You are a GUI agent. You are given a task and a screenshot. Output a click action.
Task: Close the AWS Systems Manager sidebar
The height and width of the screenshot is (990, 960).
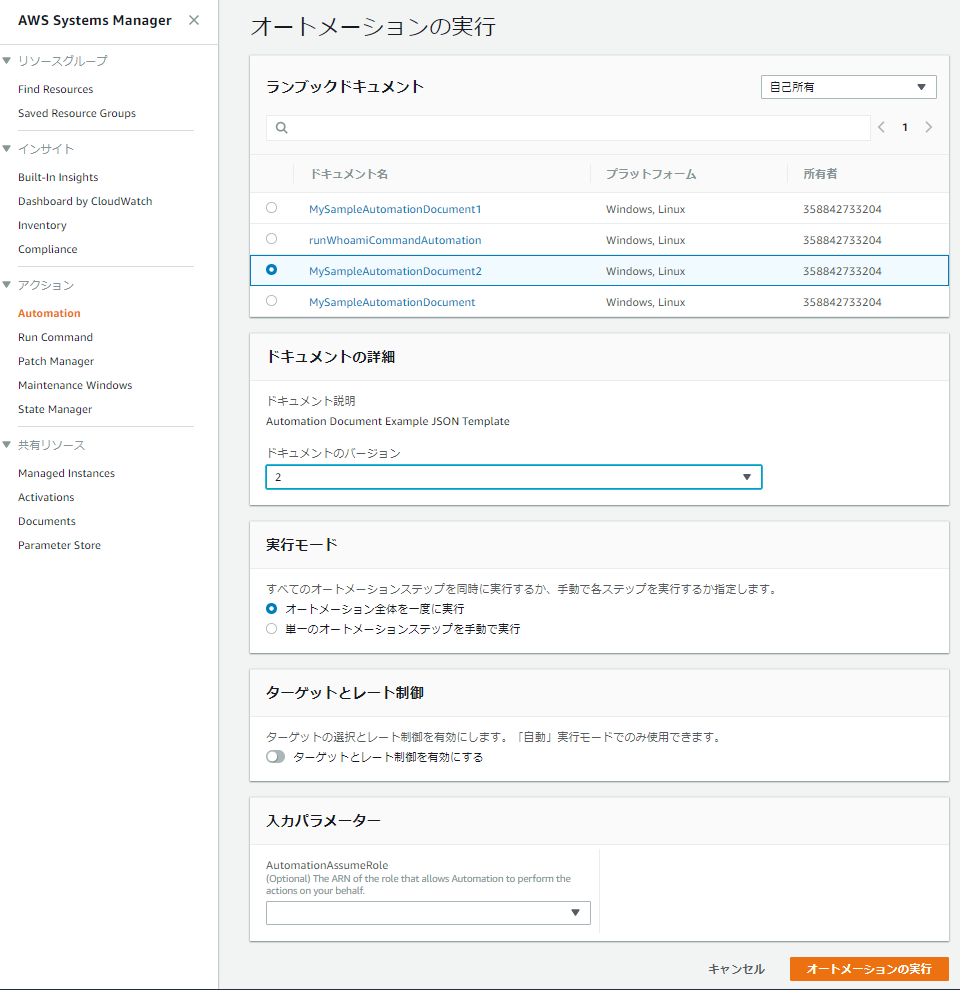(194, 20)
